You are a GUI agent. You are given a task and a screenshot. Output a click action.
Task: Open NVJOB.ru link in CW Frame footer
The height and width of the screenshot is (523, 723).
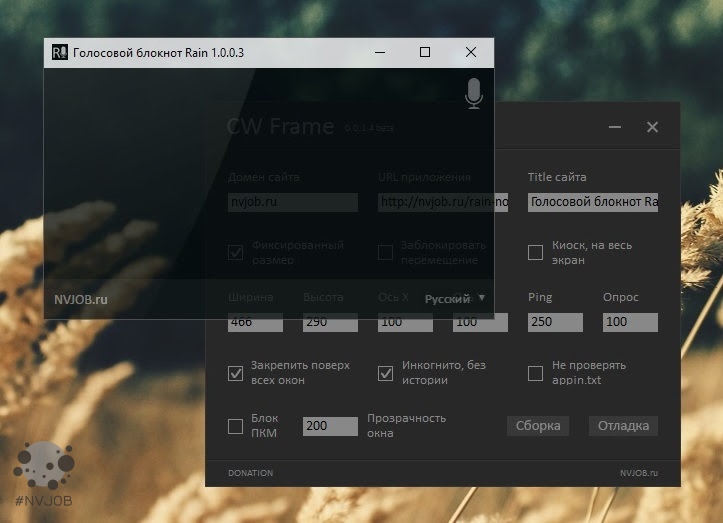(639, 473)
